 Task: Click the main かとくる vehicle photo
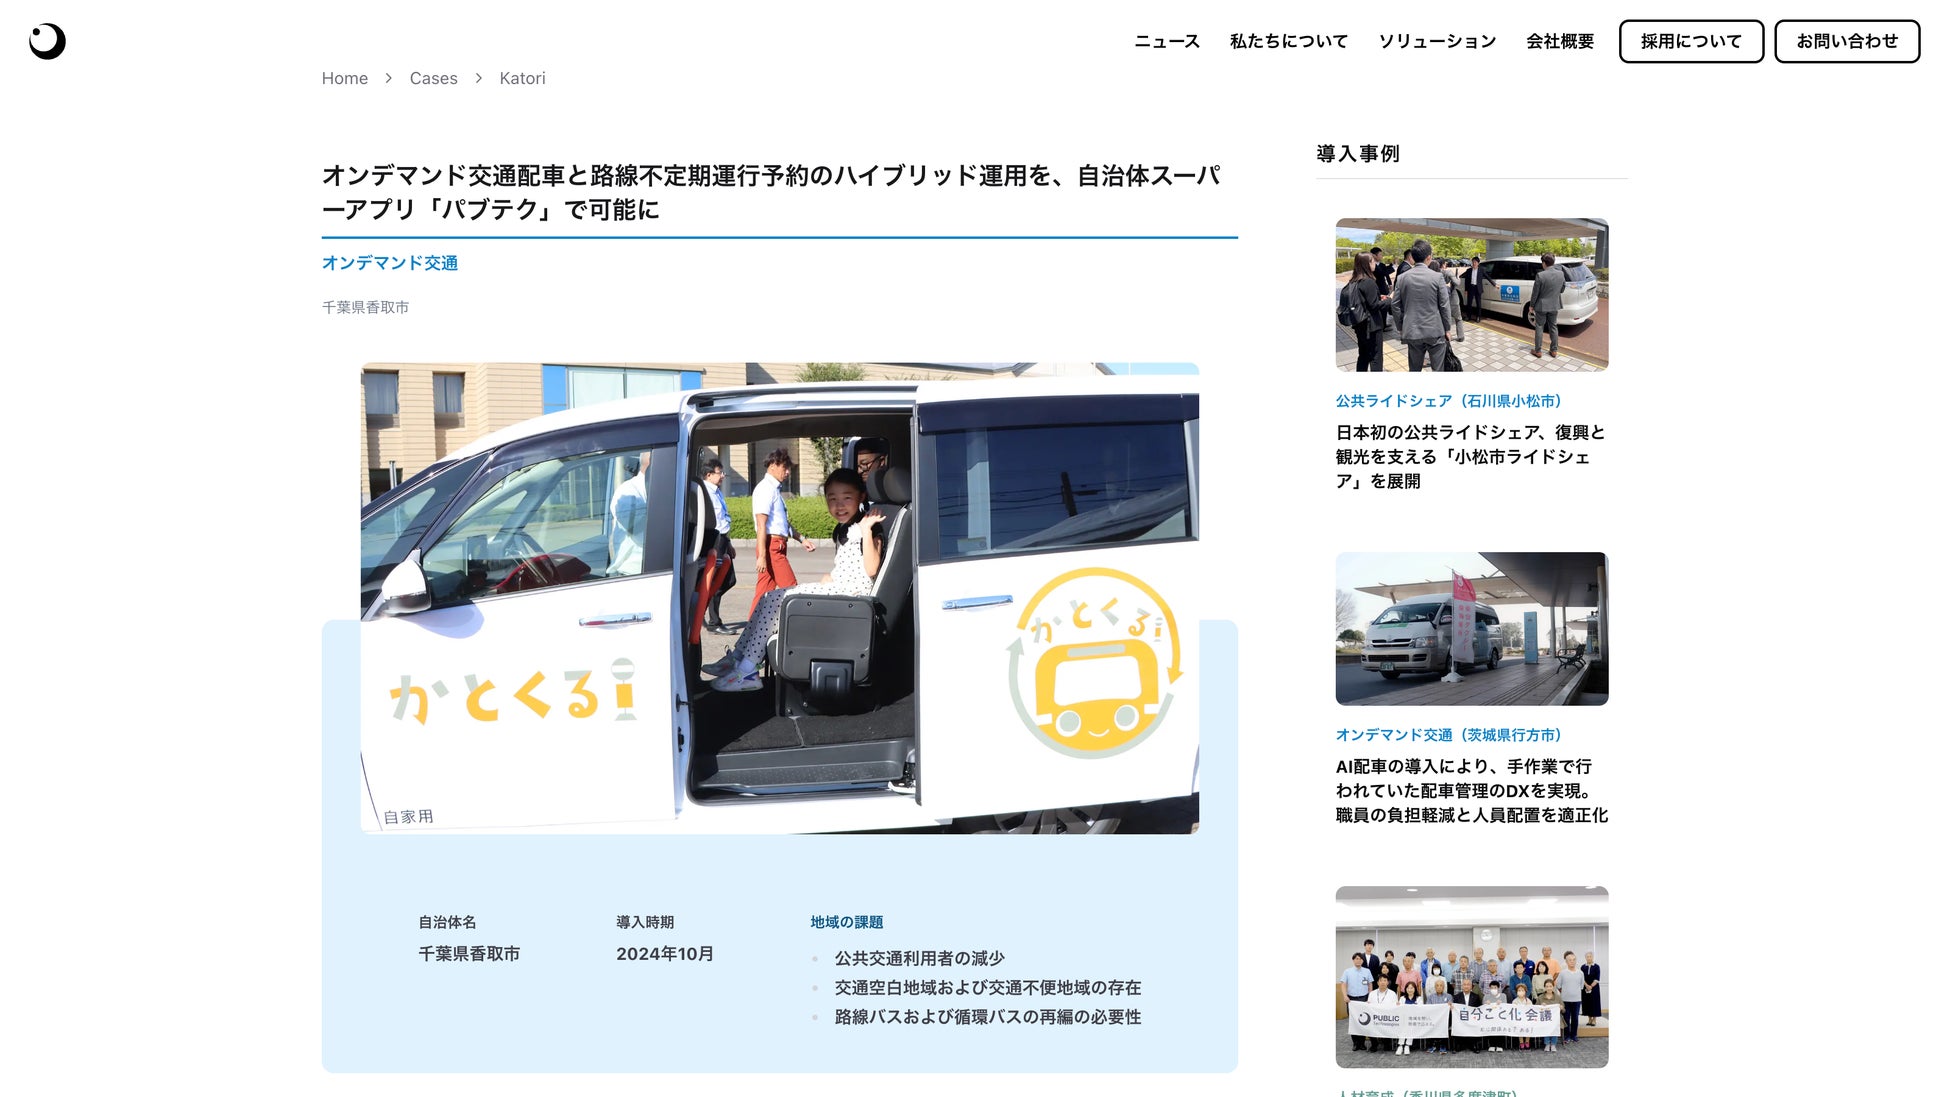click(x=779, y=597)
